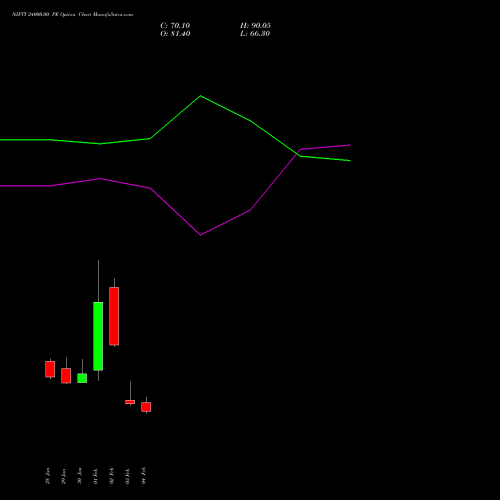Click the peak of the green indicator line
The image size is (500, 500).
[200, 96]
